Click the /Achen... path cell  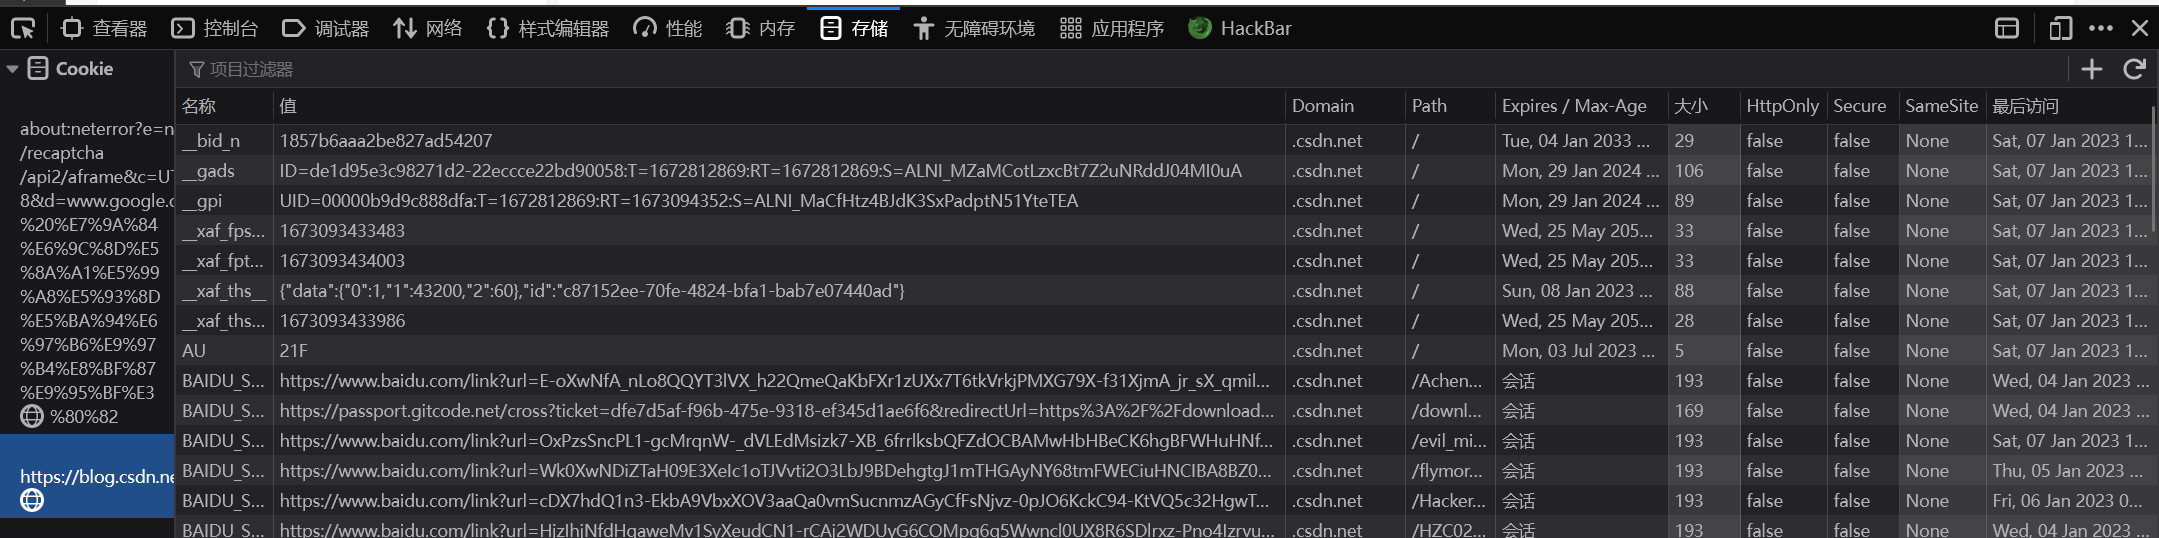tap(1447, 381)
